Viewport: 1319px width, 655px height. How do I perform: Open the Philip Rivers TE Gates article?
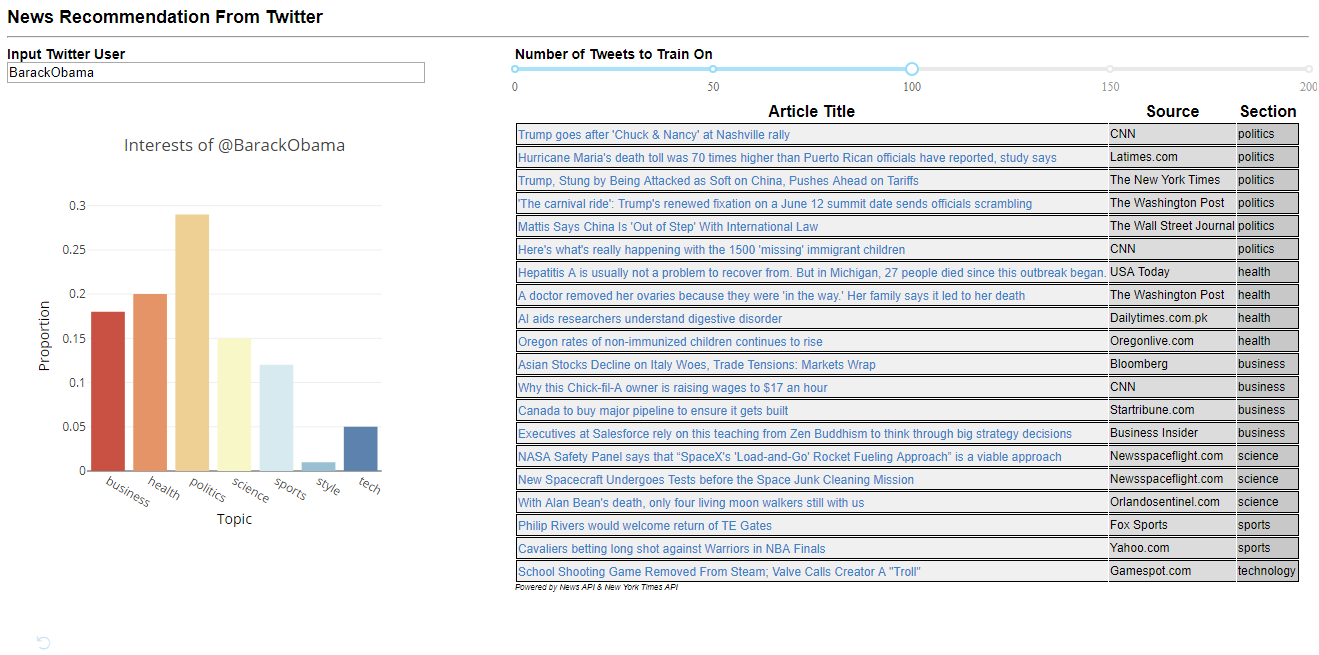click(645, 526)
